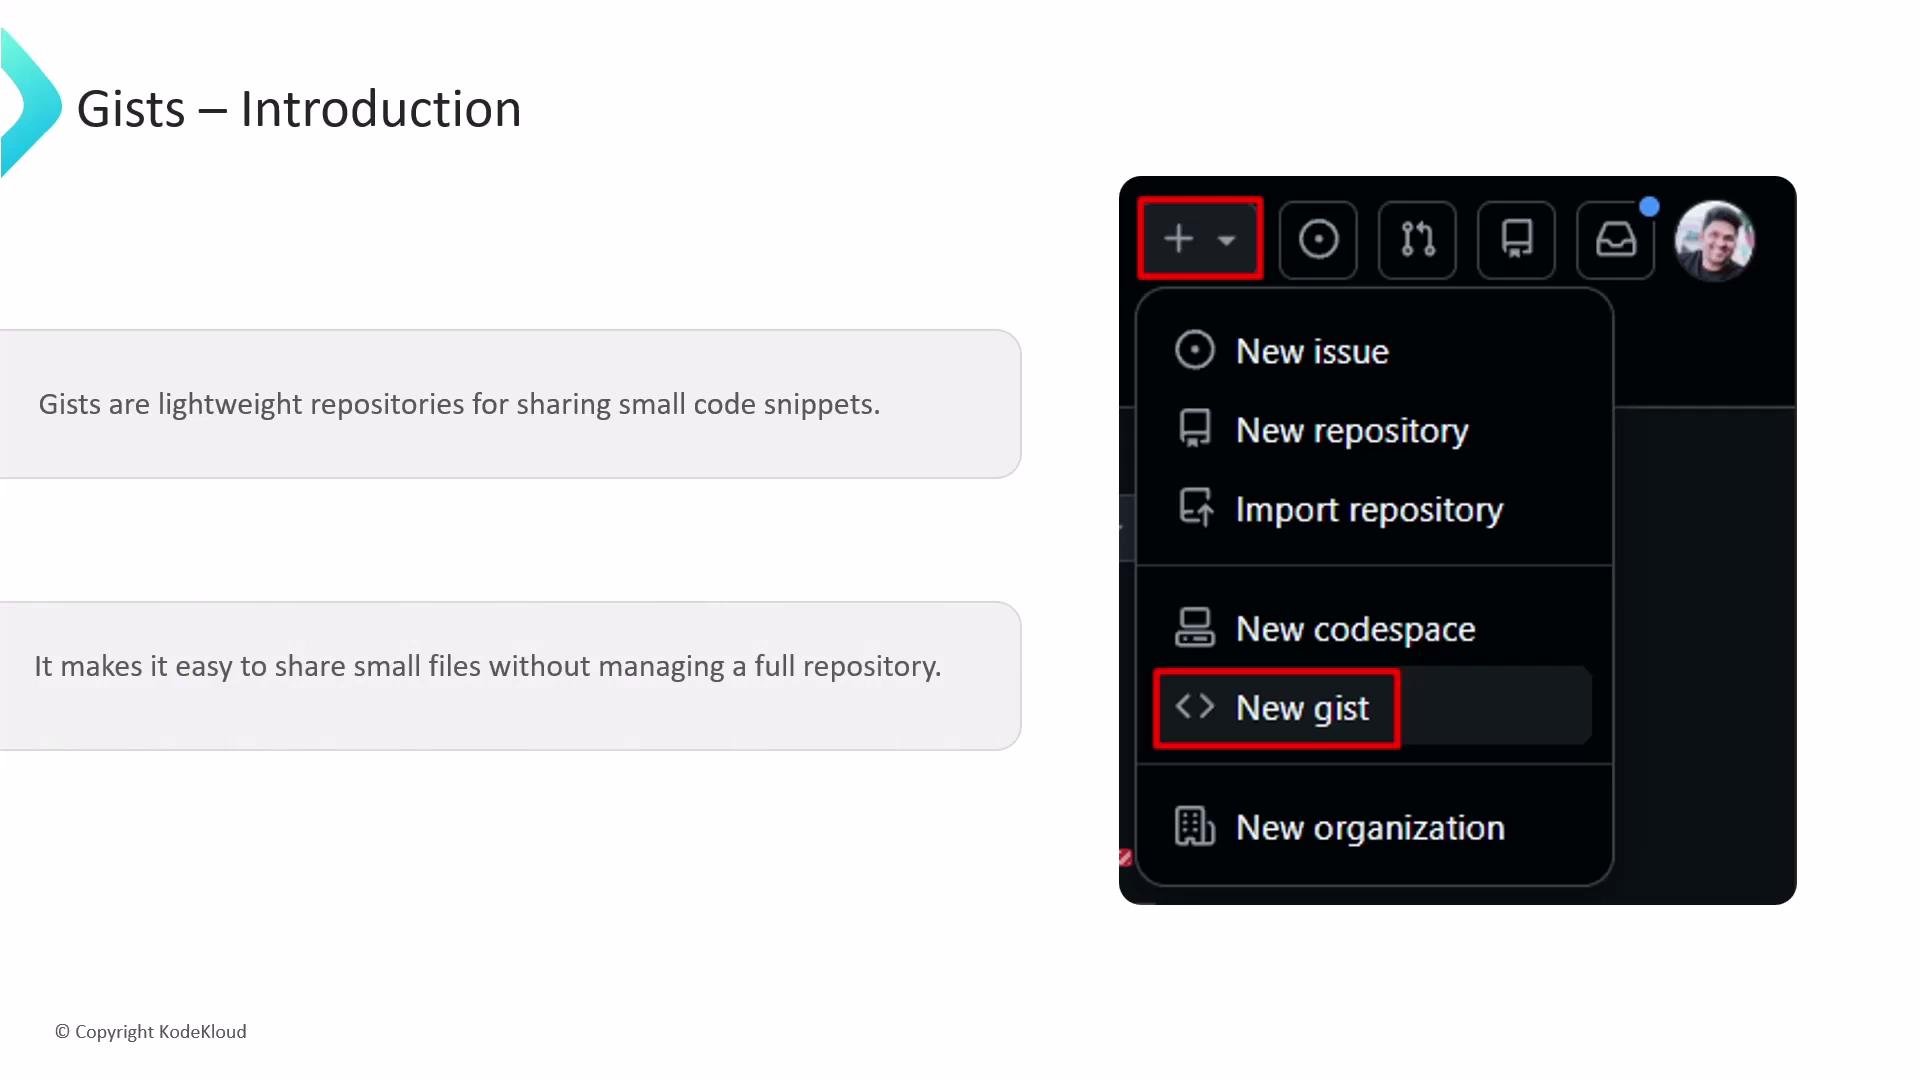Click the codespace icon beside New codespace
Viewport: 1920px width, 1080px height.
[x=1194, y=627]
